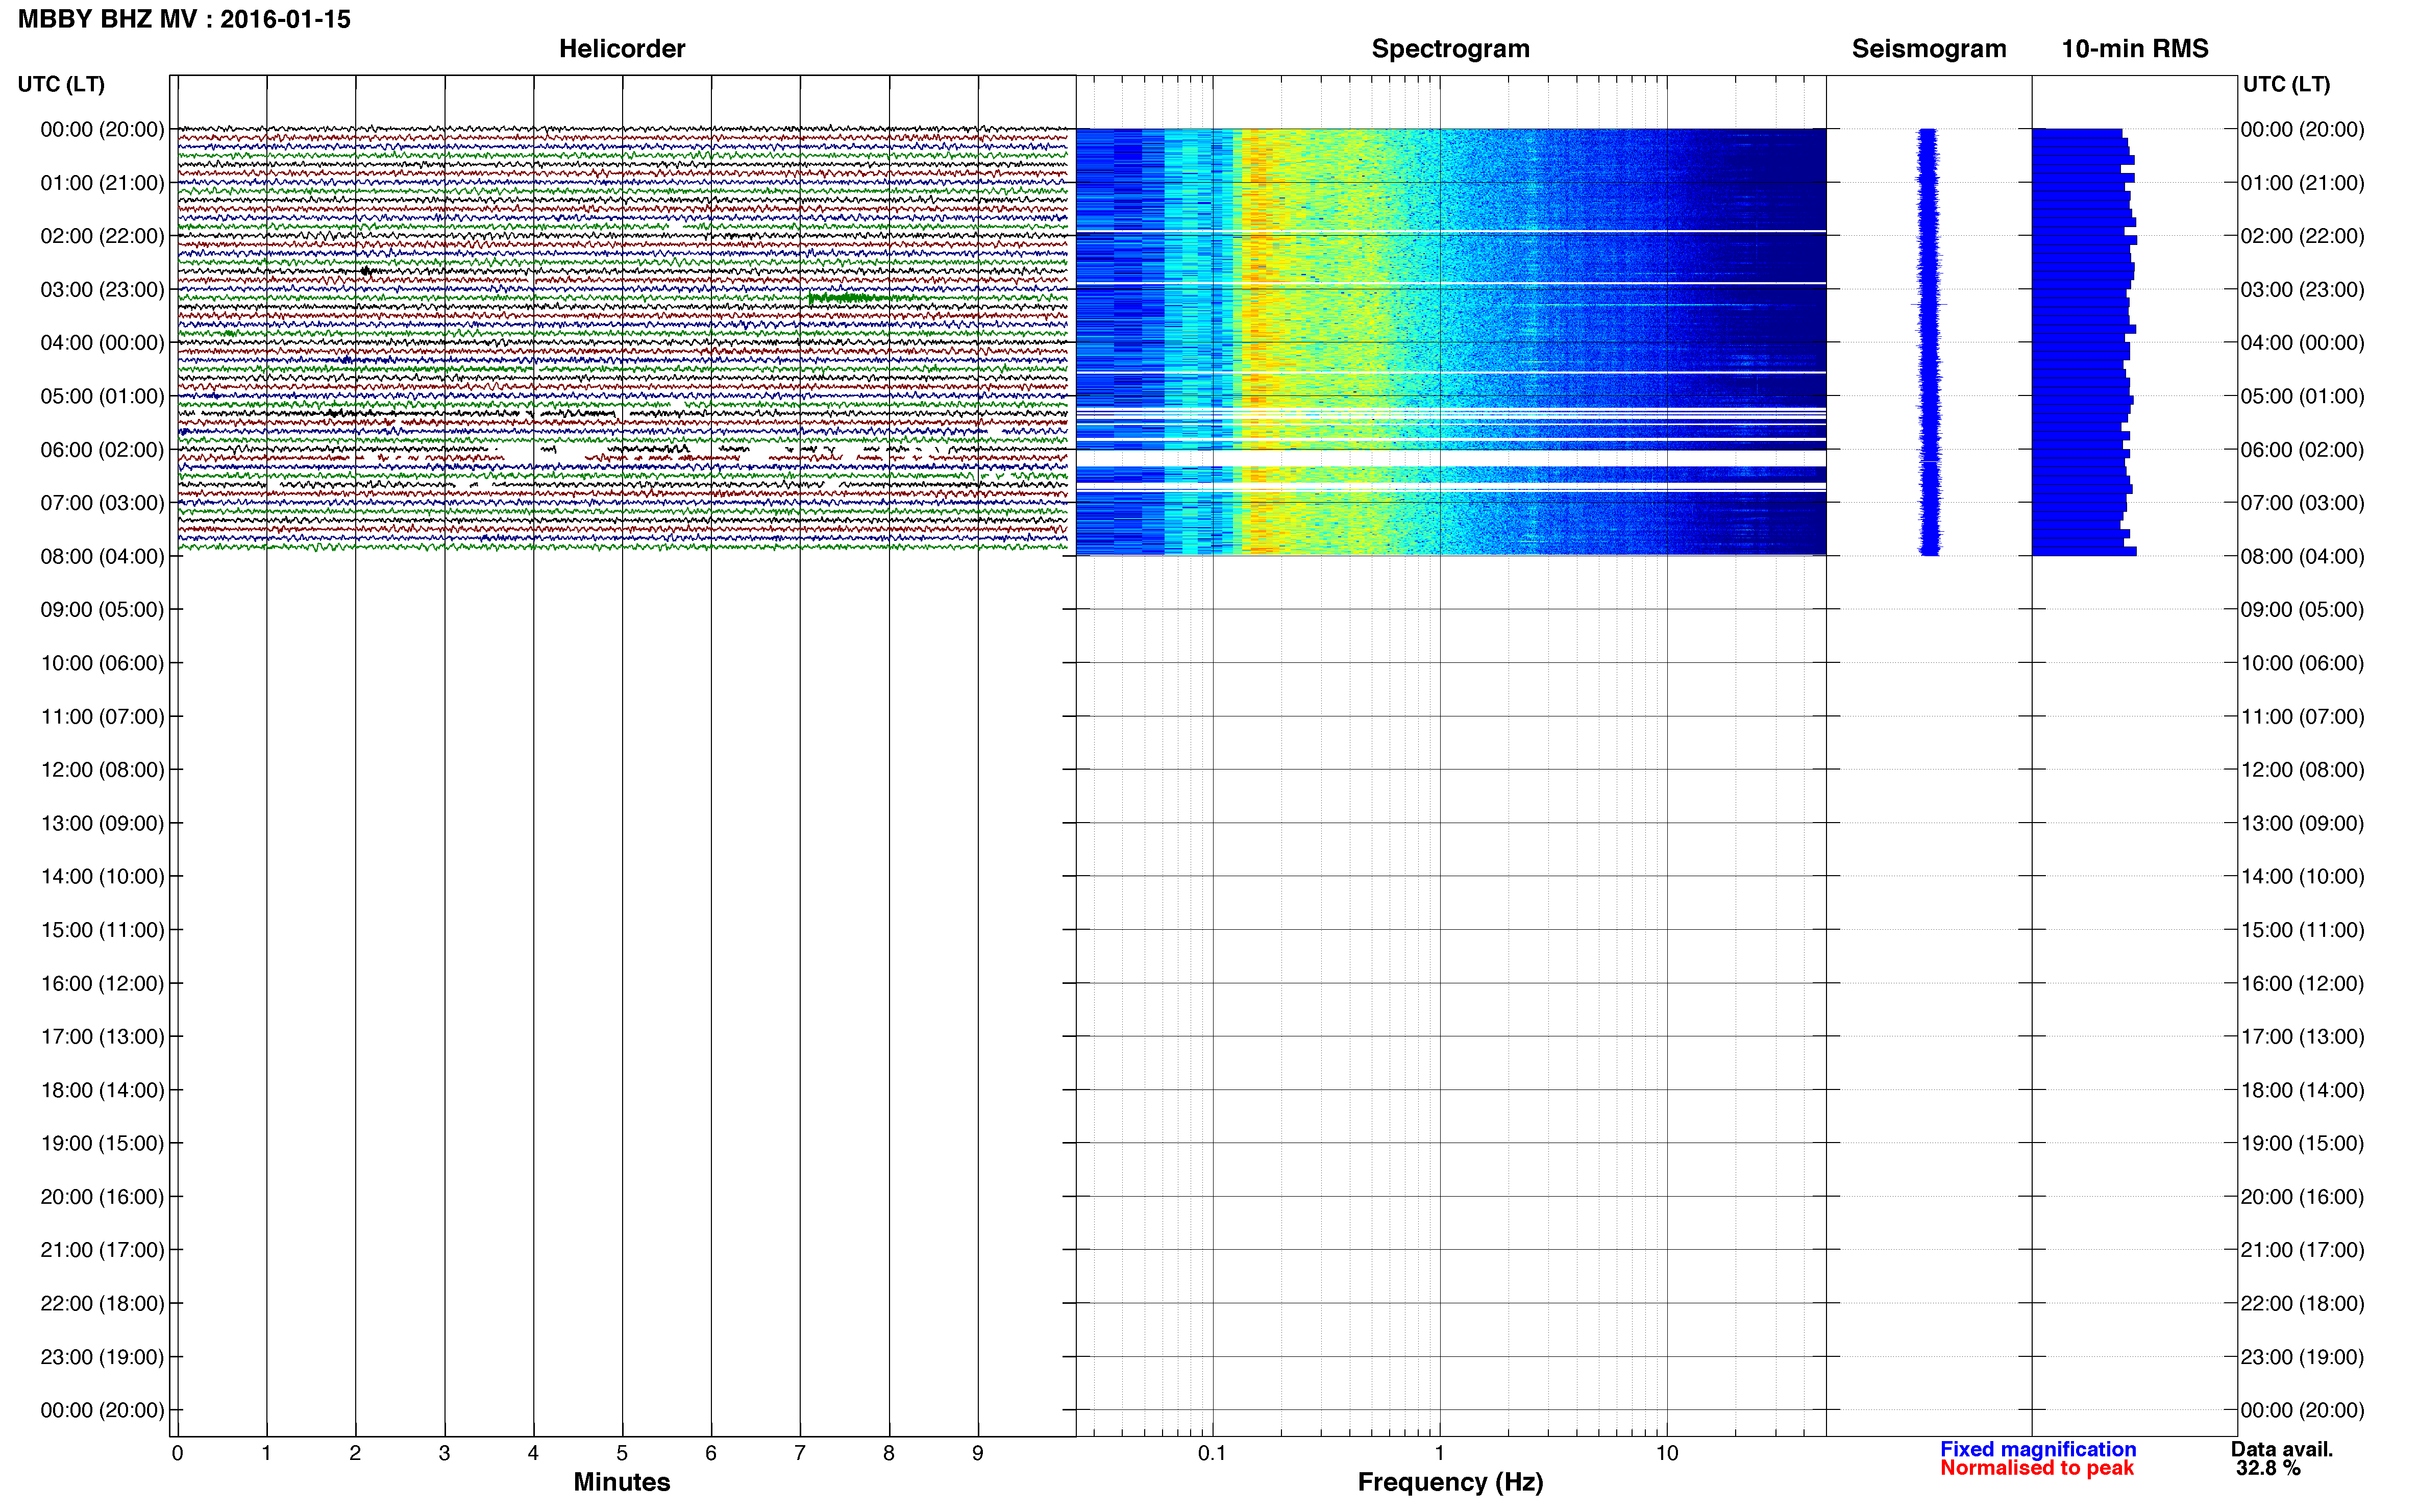Click "13:00 (09:00)" on the RMS-side time axis
The width and height of the screenshot is (2419, 1512).
(x=2302, y=823)
